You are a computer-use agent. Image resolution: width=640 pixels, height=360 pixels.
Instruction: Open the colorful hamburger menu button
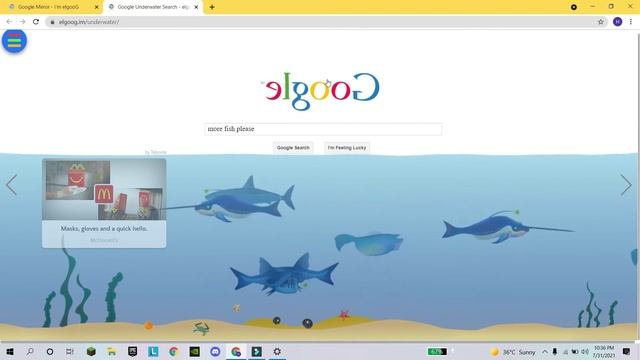point(14,41)
